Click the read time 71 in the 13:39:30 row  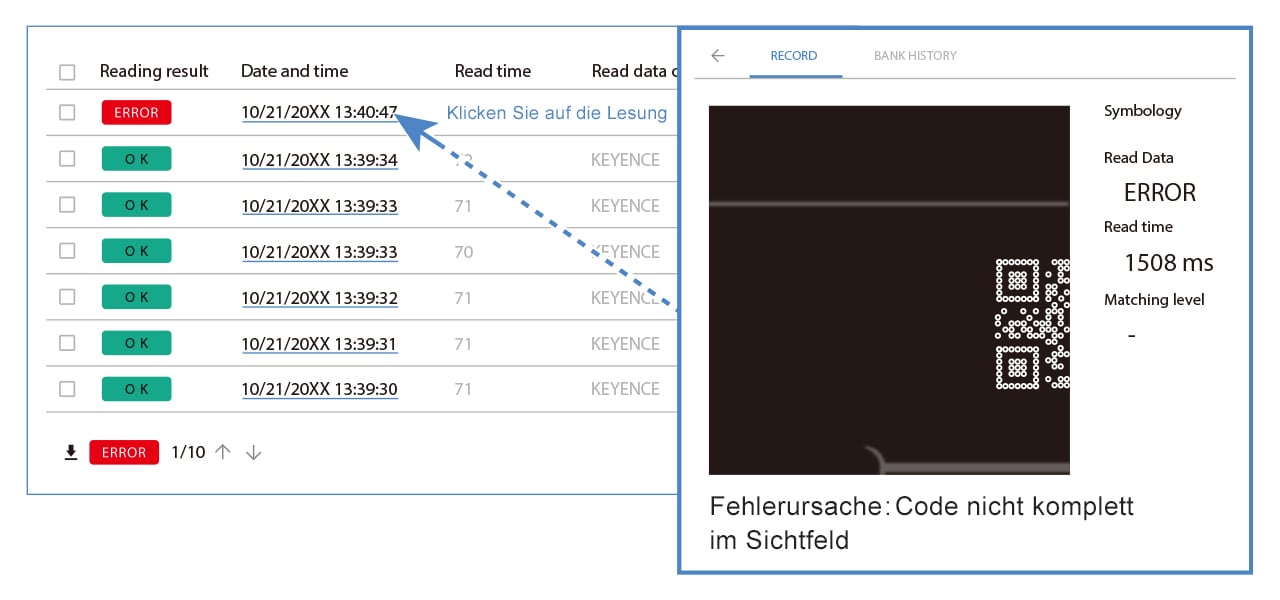(463, 390)
